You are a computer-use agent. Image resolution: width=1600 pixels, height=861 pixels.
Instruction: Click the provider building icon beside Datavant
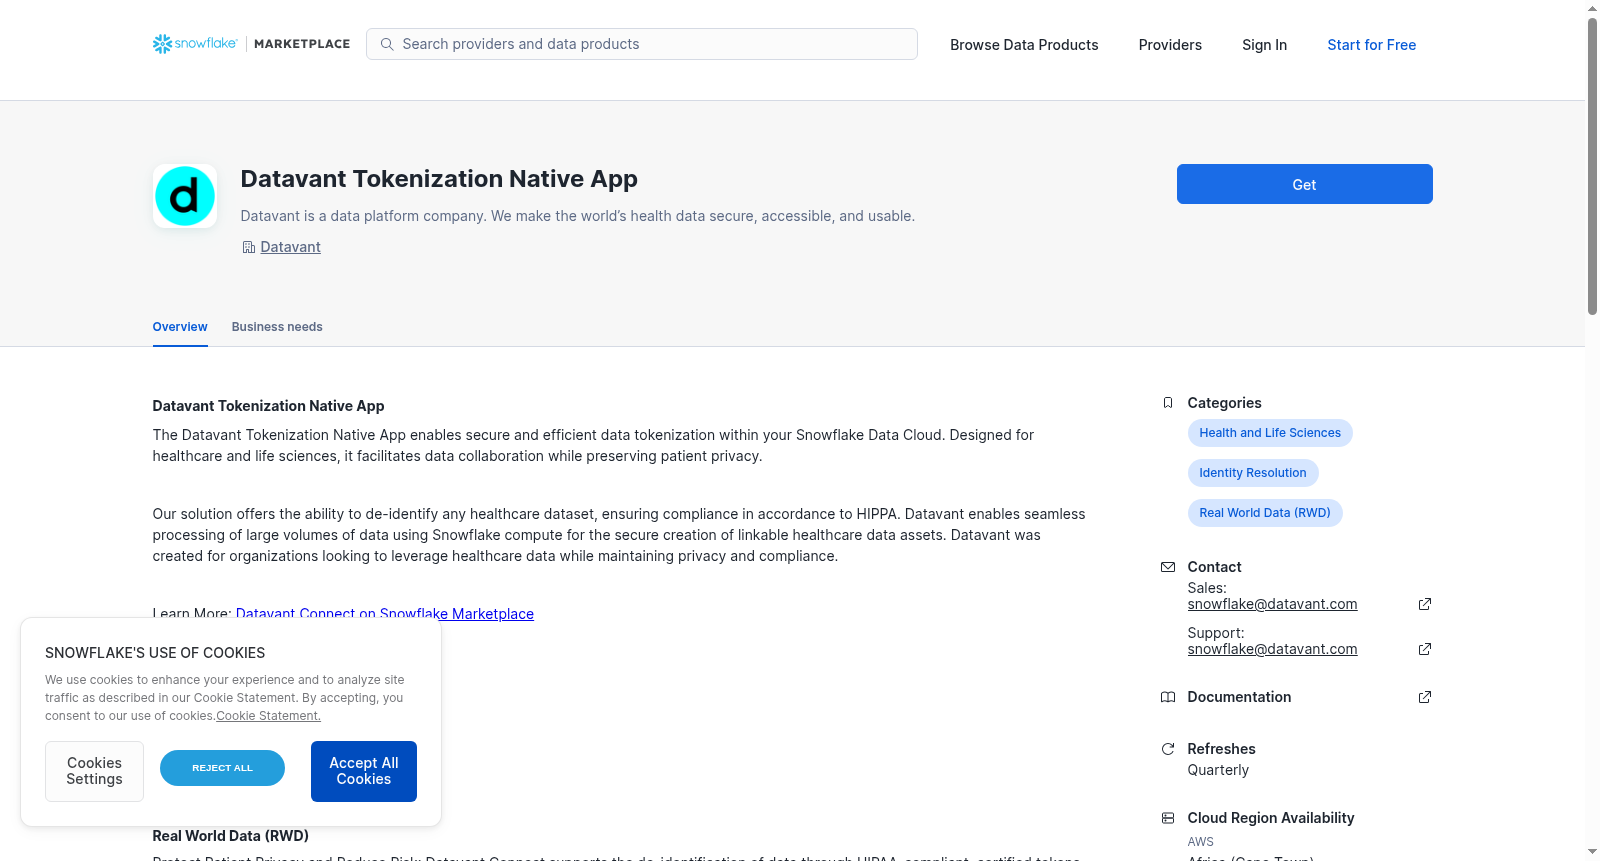[x=249, y=247]
